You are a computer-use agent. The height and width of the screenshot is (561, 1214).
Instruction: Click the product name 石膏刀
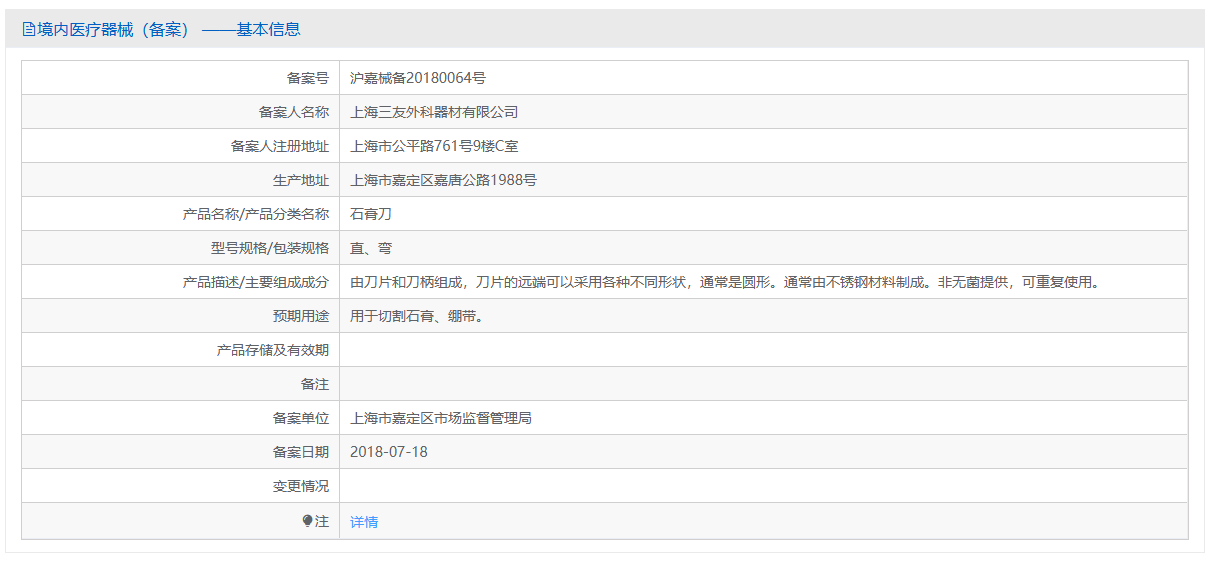click(x=371, y=214)
